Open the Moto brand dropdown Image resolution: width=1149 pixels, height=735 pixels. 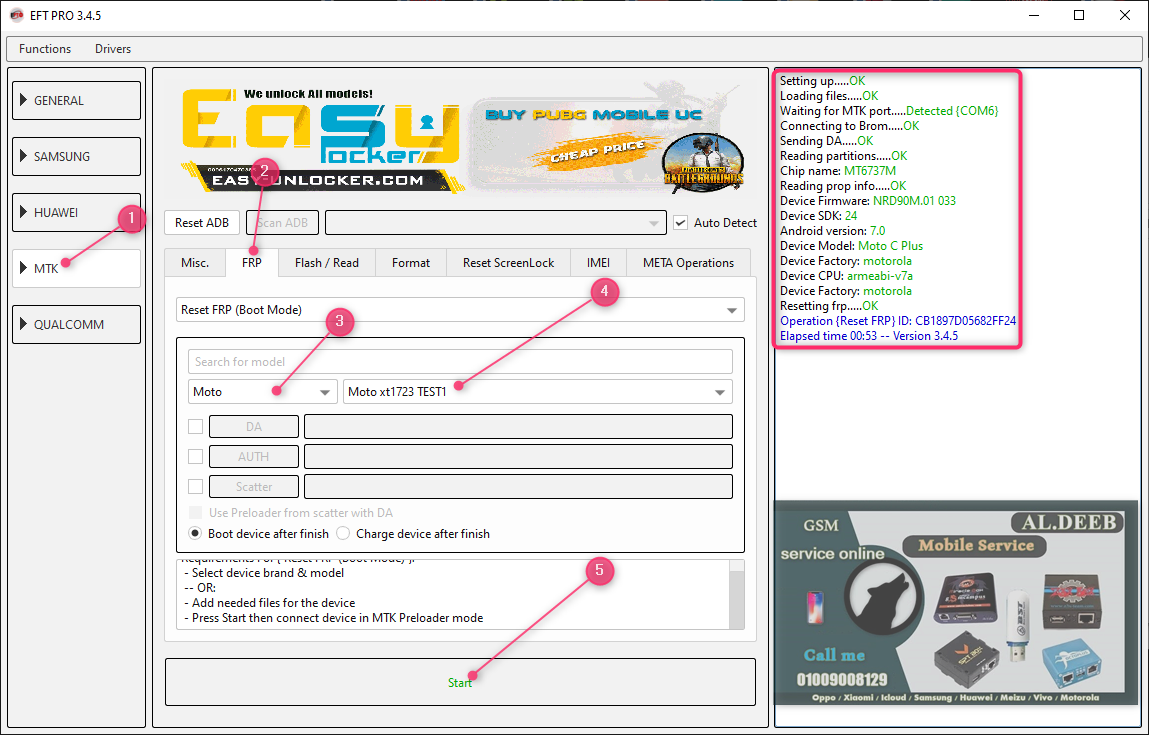262,392
